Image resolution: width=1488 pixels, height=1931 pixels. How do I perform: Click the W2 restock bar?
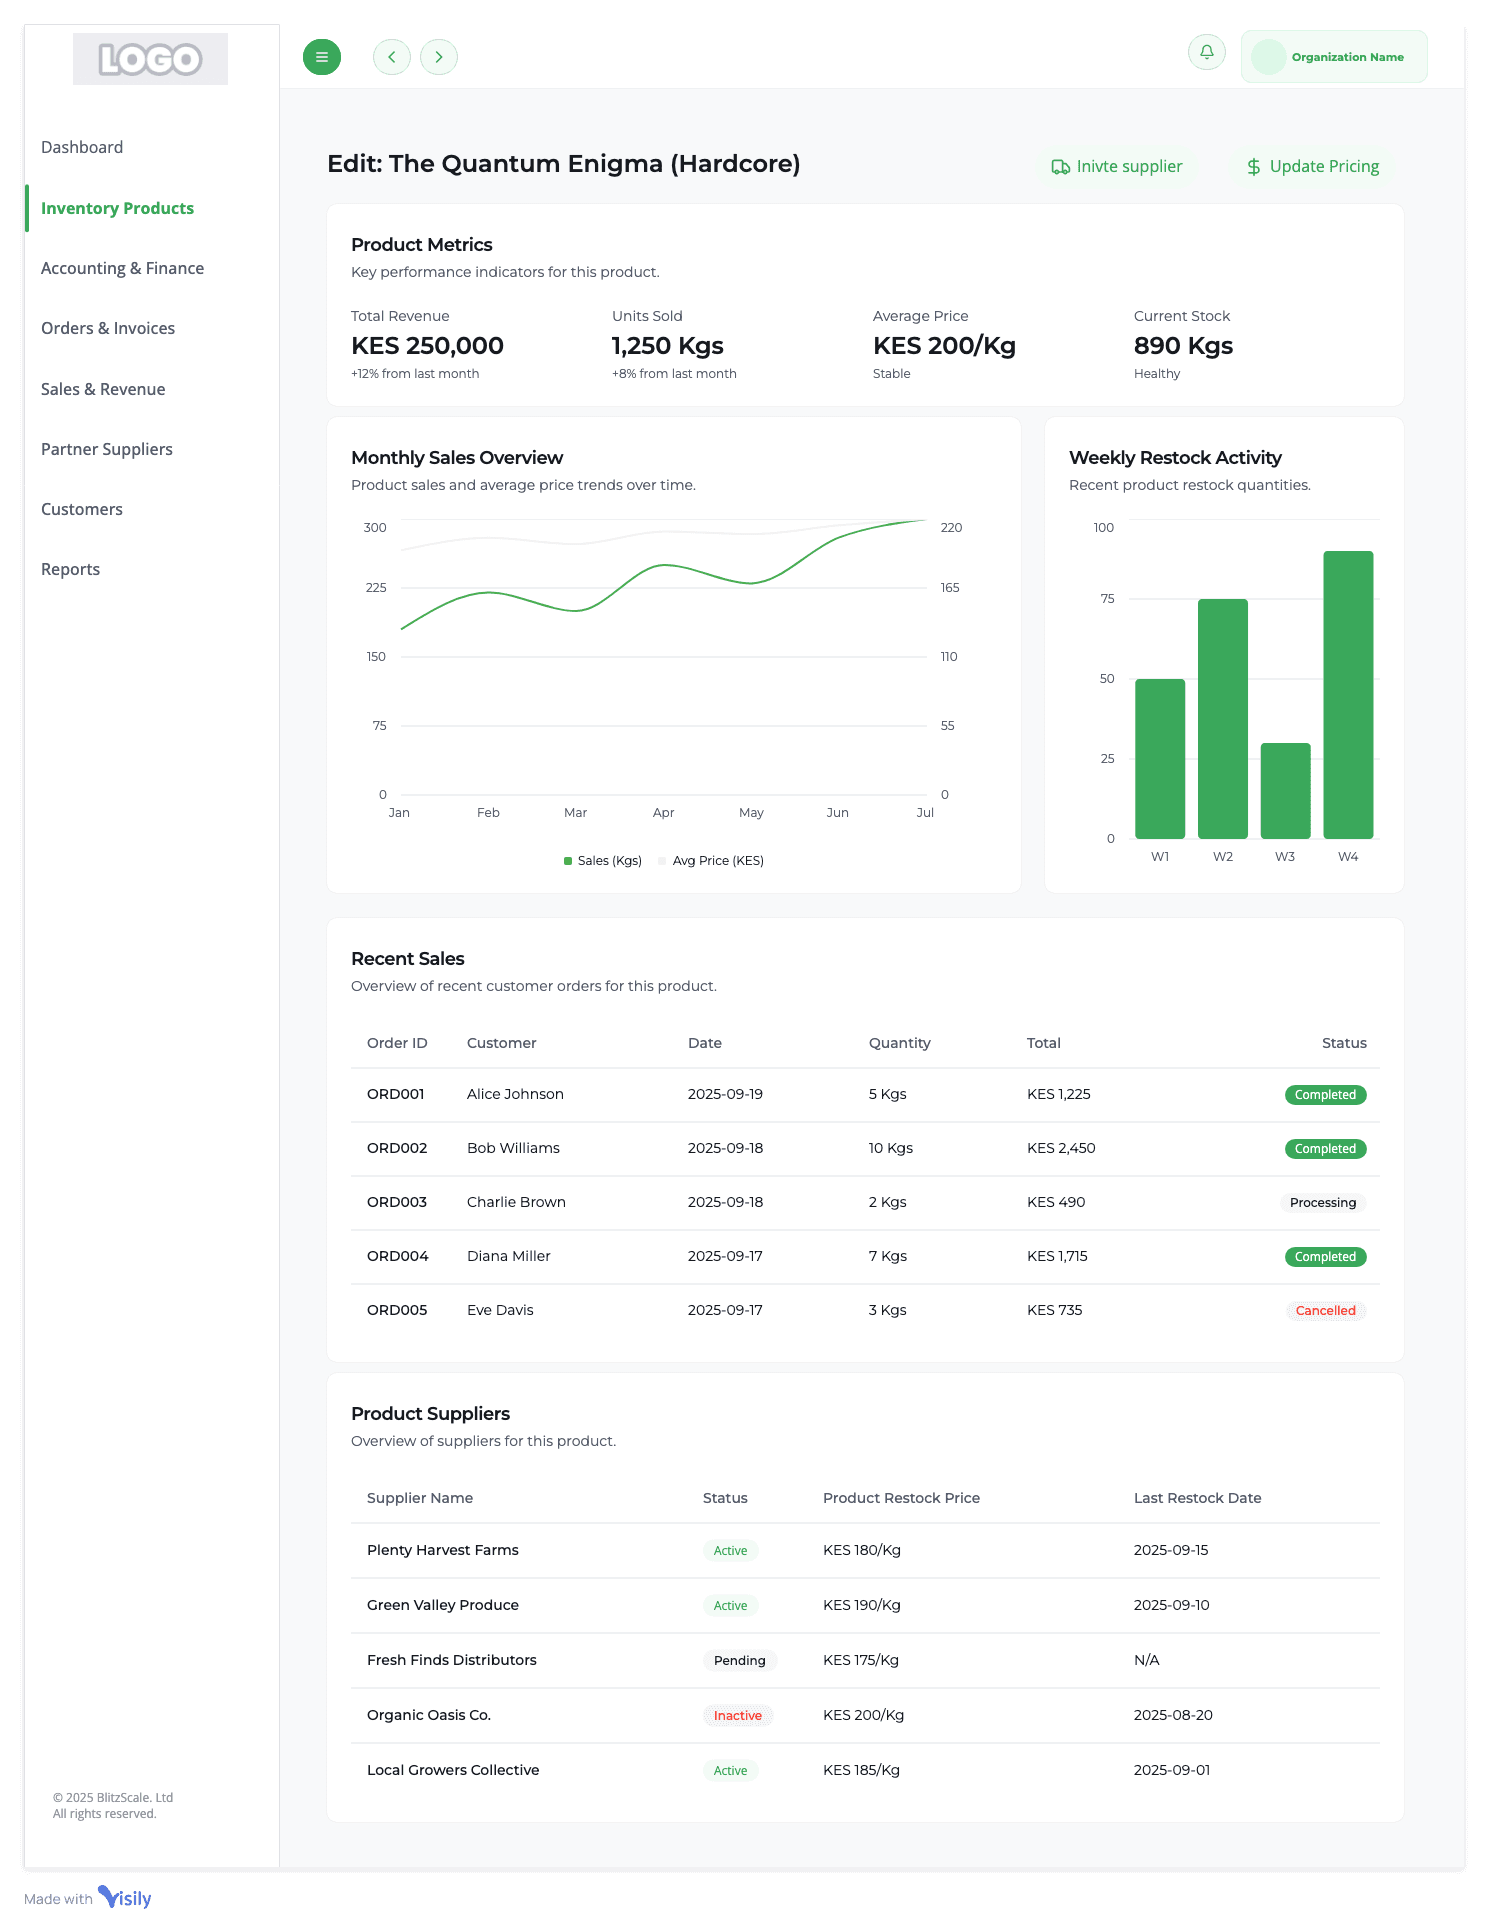pos(1223,719)
